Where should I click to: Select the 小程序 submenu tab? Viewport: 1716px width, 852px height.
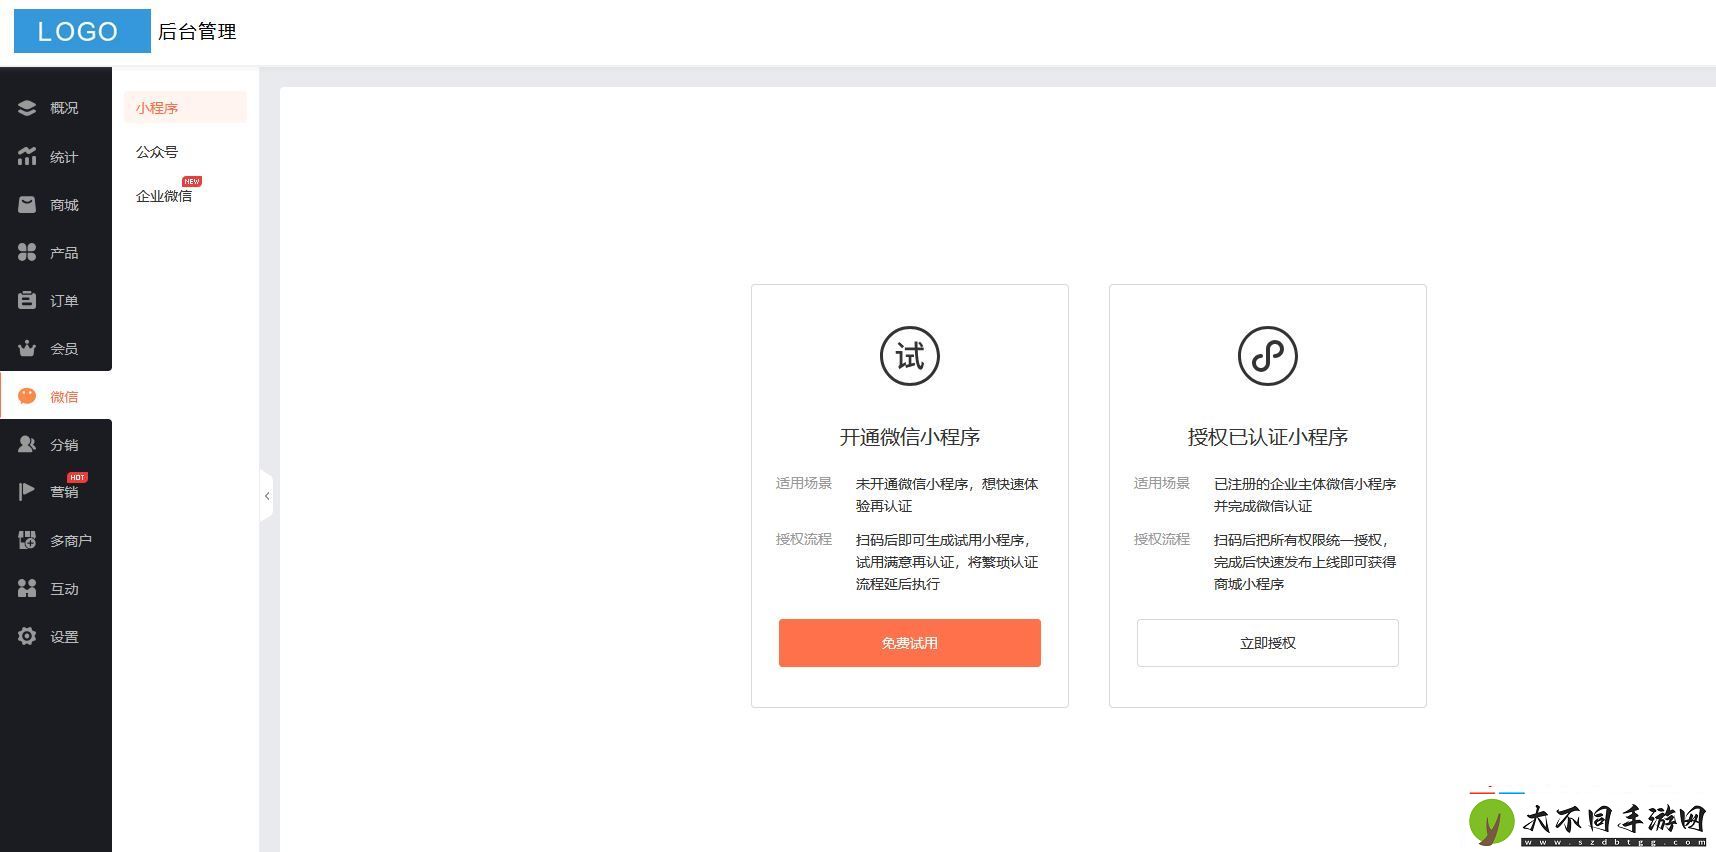tap(185, 107)
